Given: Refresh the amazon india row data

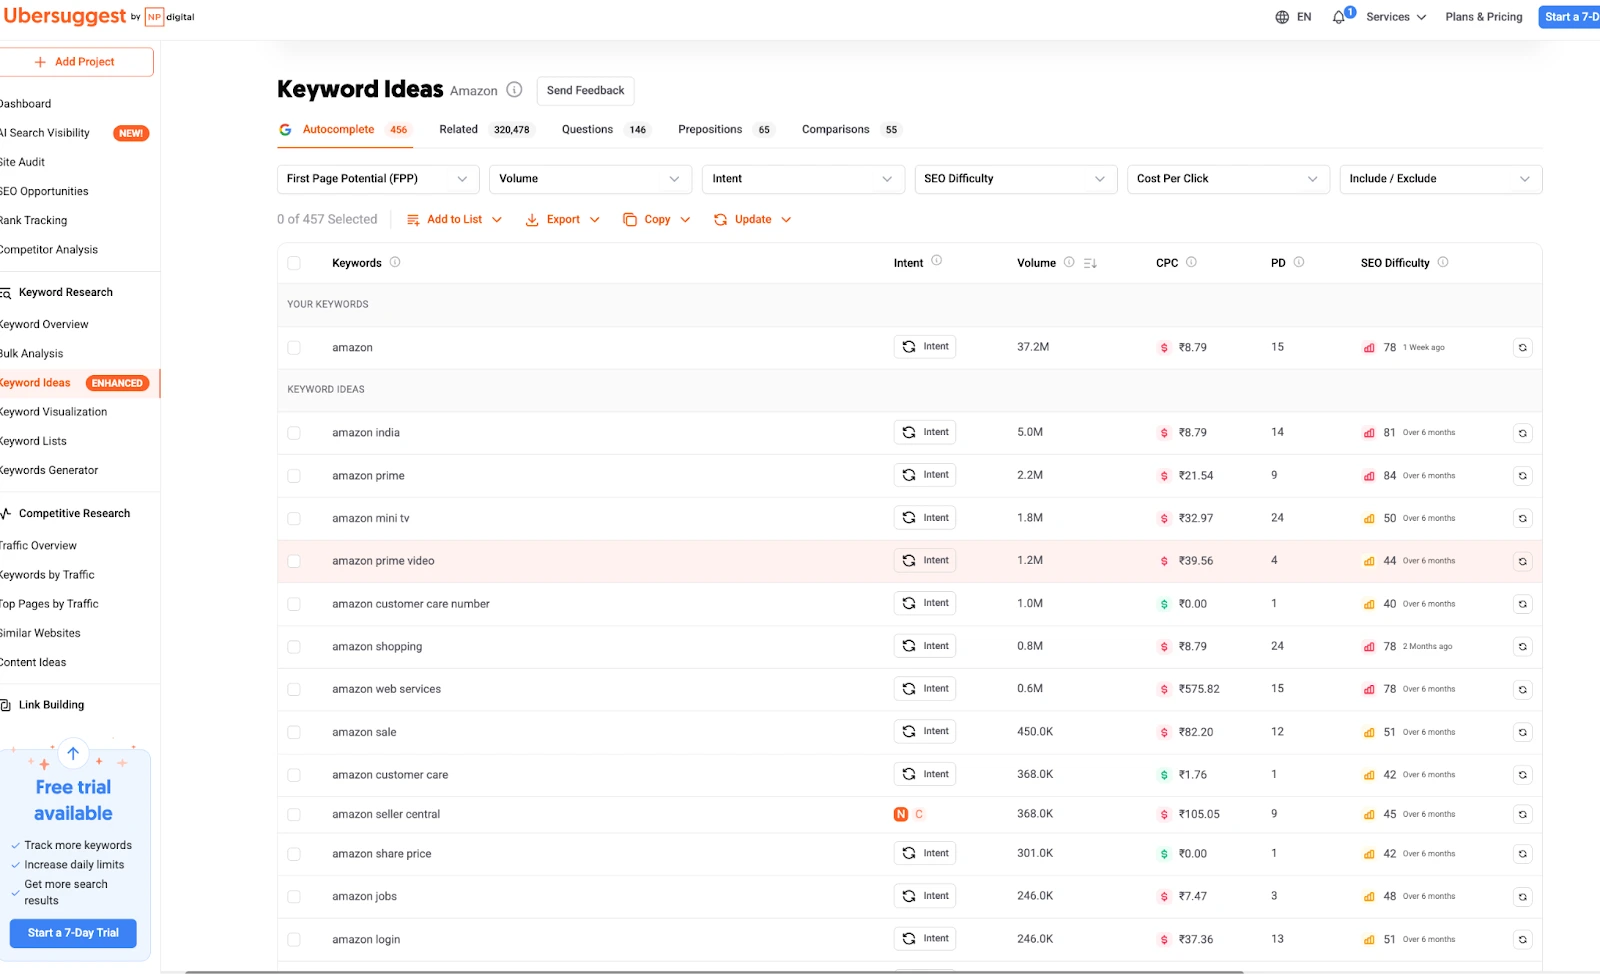Looking at the screenshot, I should (x=1522, y=433).
